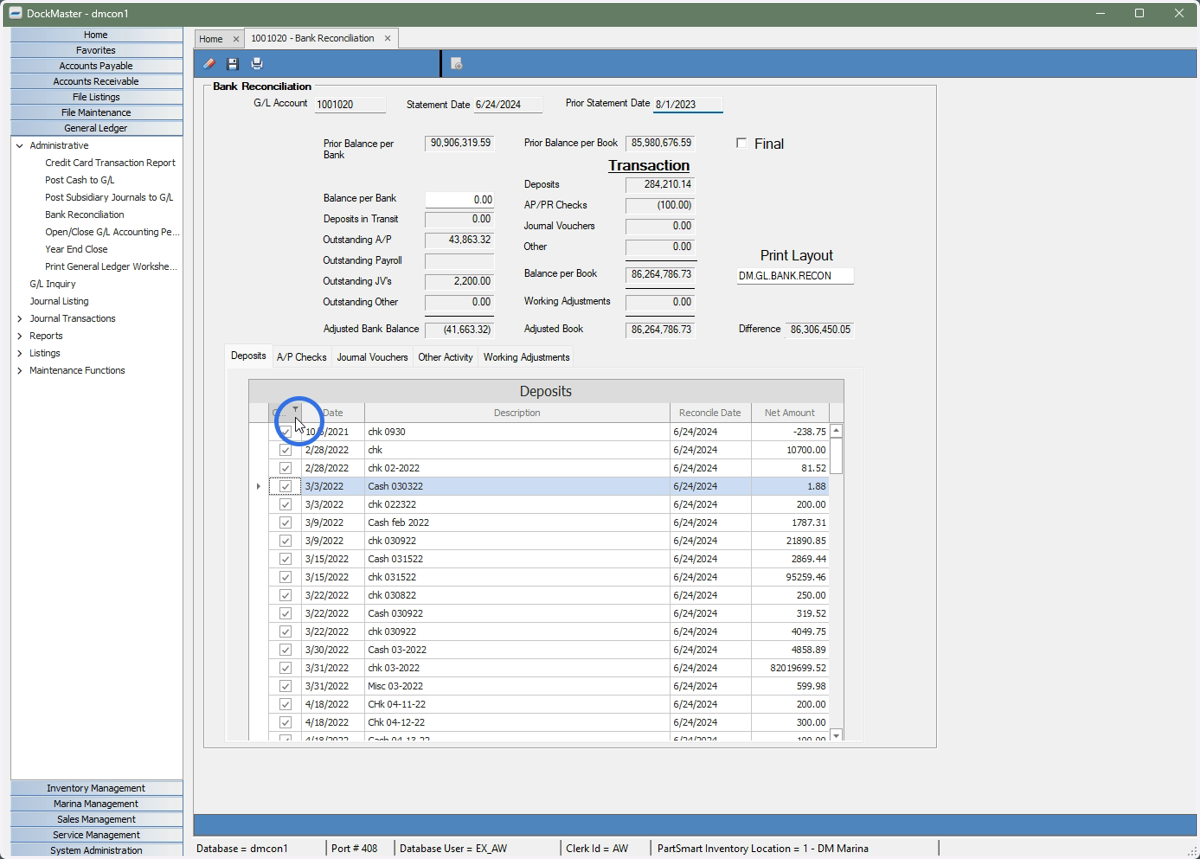Open the Service Management sidebar section
The height and width of the screenshot is (859, 1200).
coord(96,835)
